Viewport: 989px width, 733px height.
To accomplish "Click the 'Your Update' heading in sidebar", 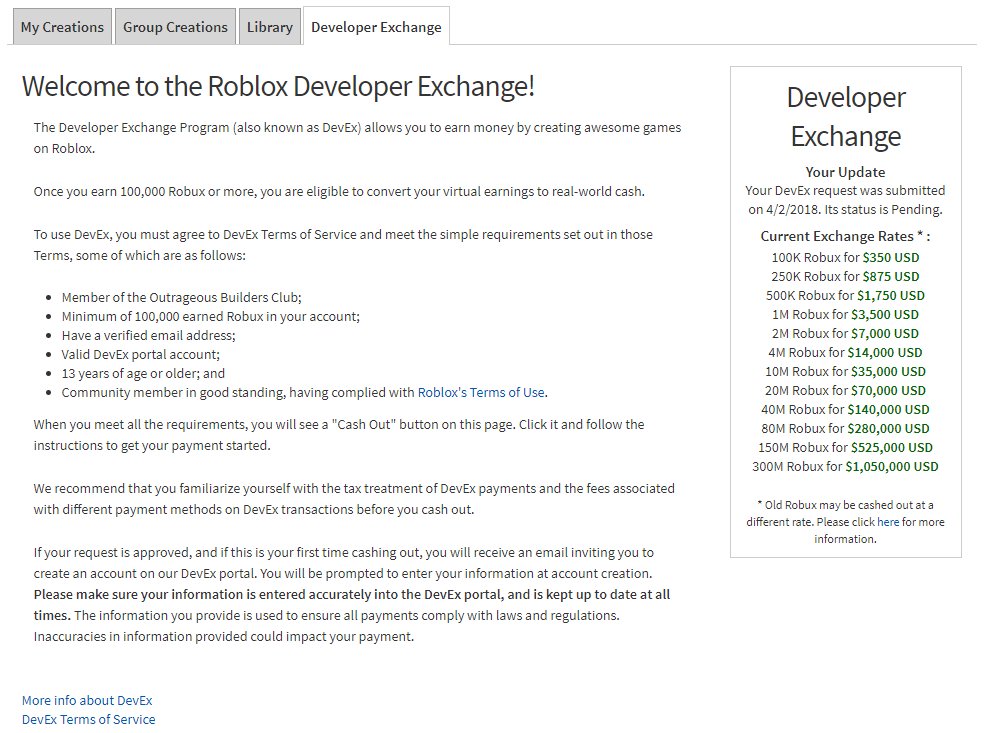I will click(x=845, y=172).
